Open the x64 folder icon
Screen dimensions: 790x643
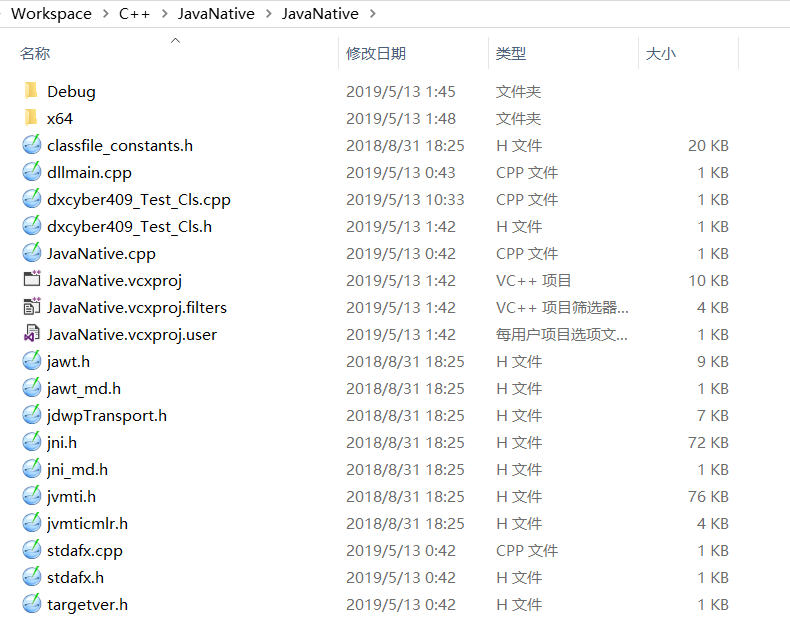[31, 118]
